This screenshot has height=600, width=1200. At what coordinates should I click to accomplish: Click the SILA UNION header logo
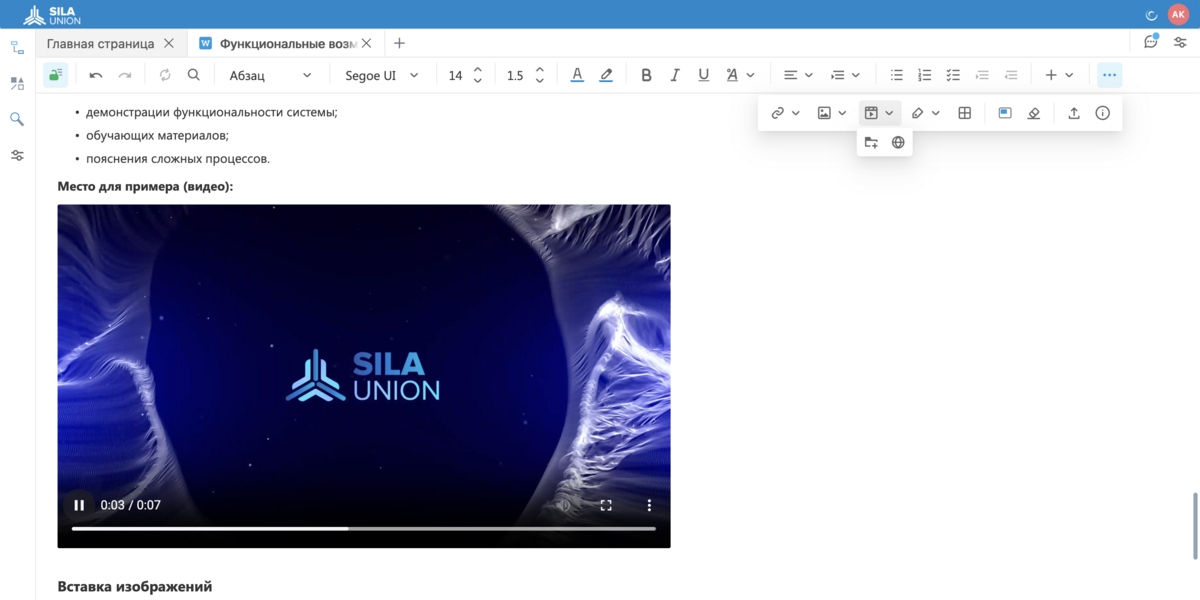point(52,14)
